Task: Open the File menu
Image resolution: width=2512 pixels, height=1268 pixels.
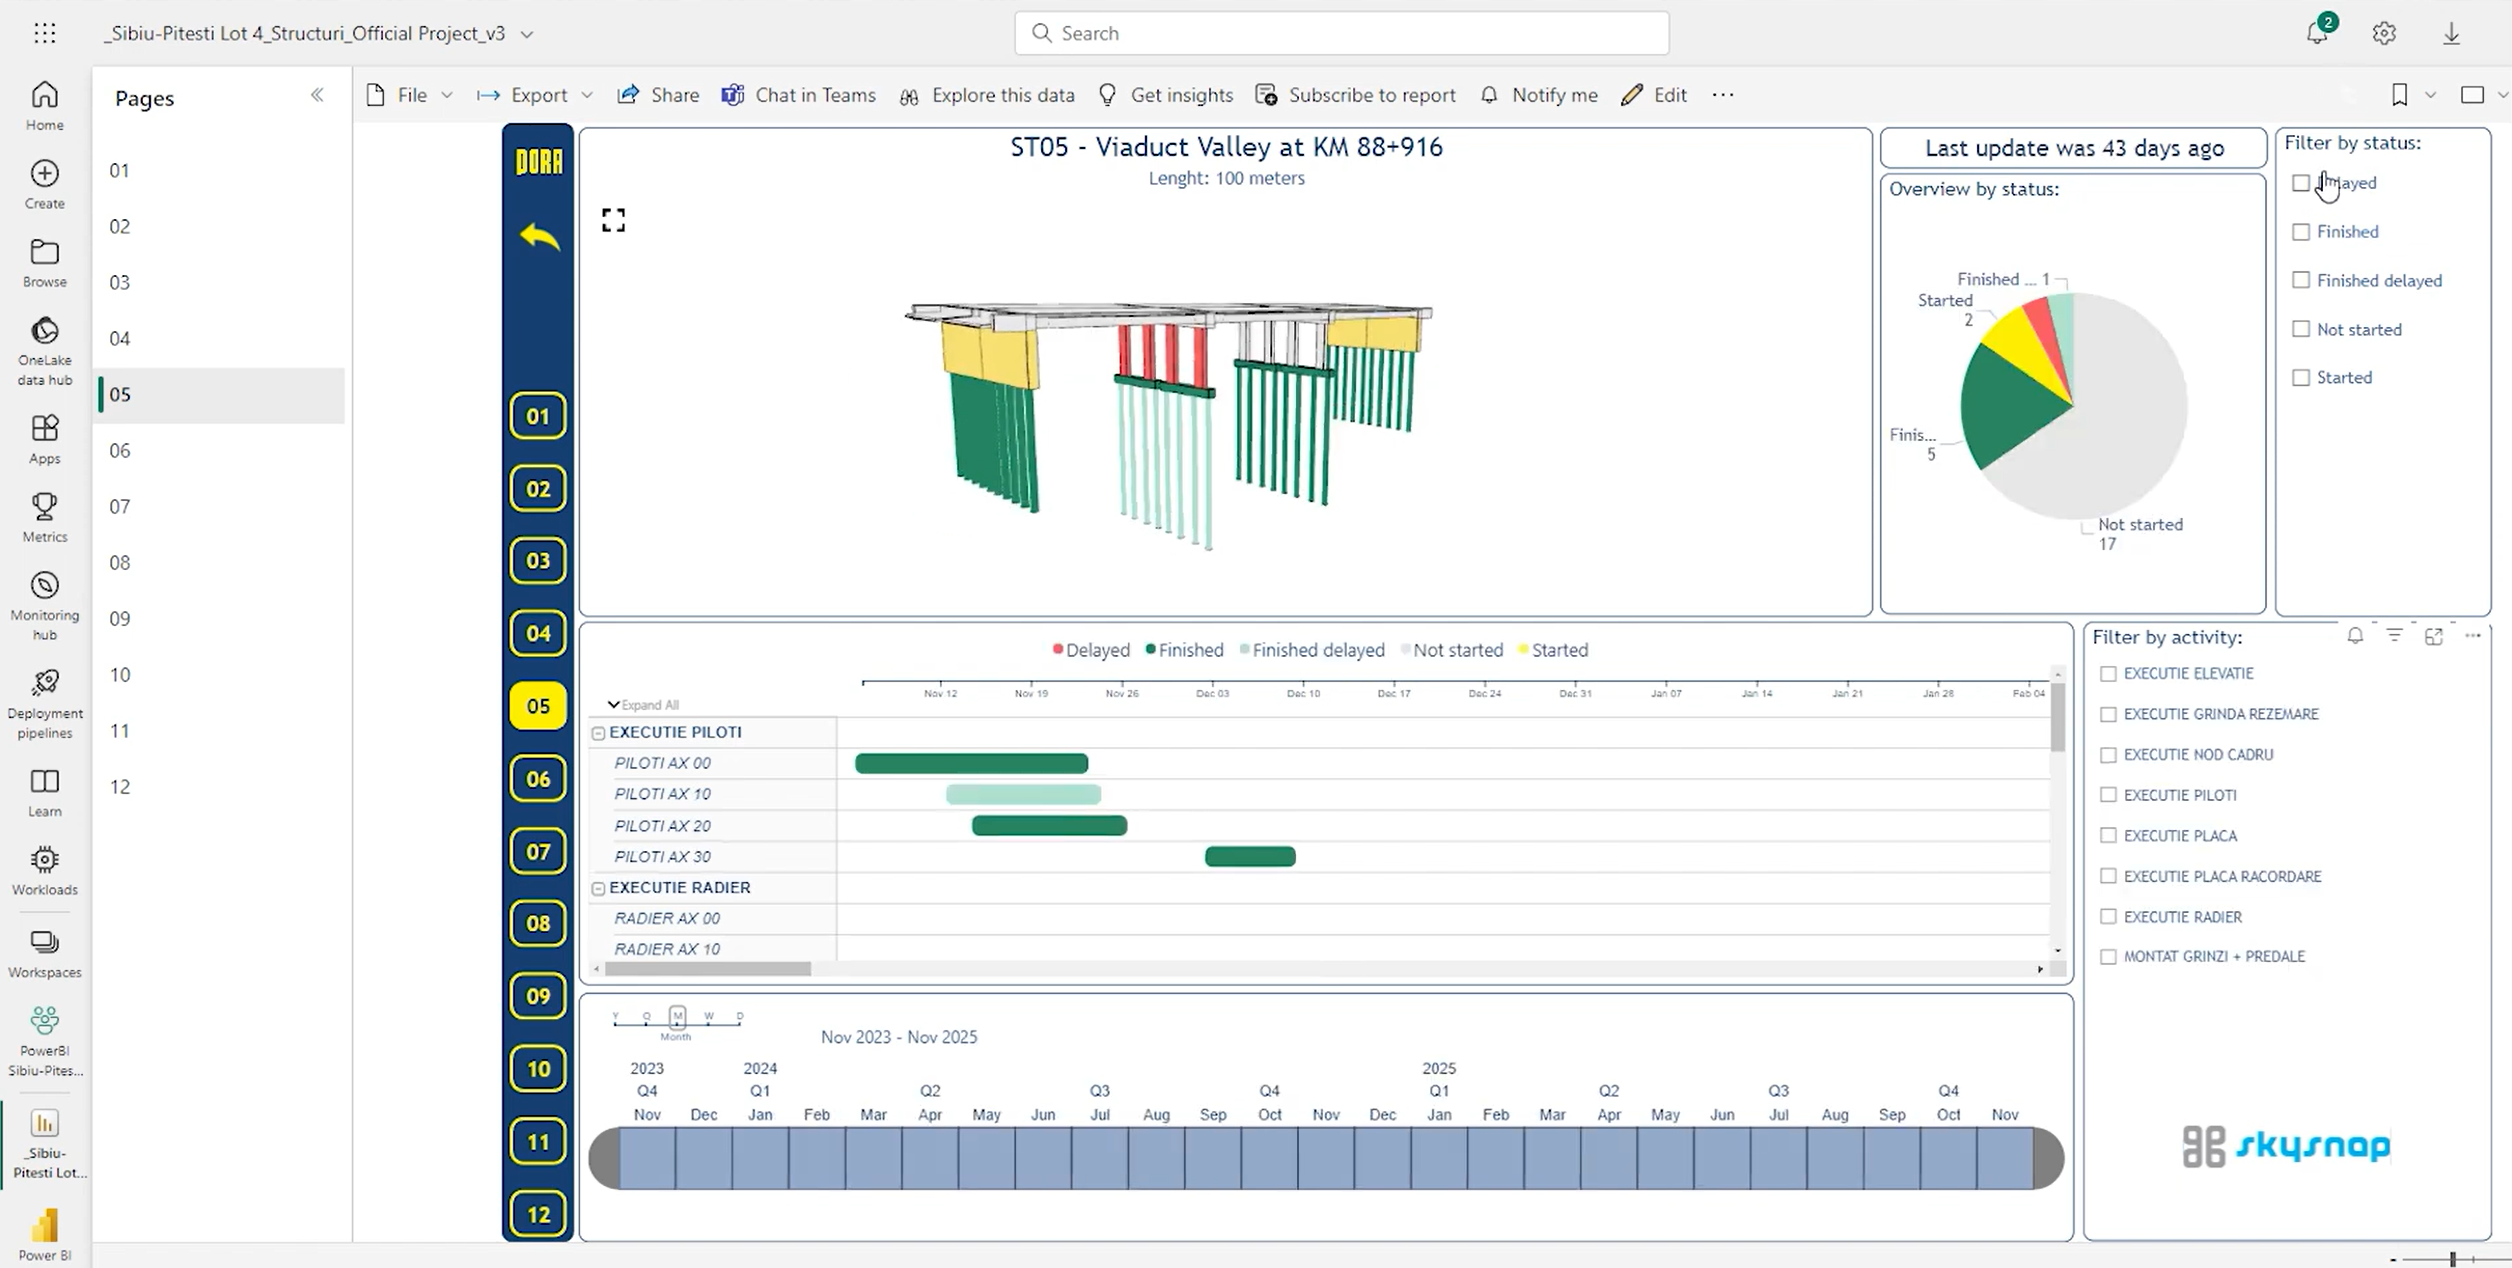Action: 411,95
